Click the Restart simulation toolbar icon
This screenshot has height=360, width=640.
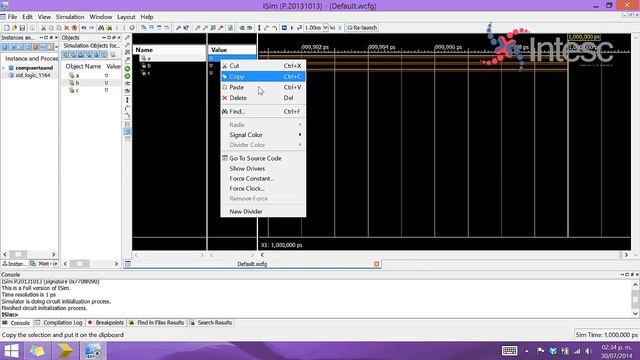pyautogui.click(x=284, y=28)
